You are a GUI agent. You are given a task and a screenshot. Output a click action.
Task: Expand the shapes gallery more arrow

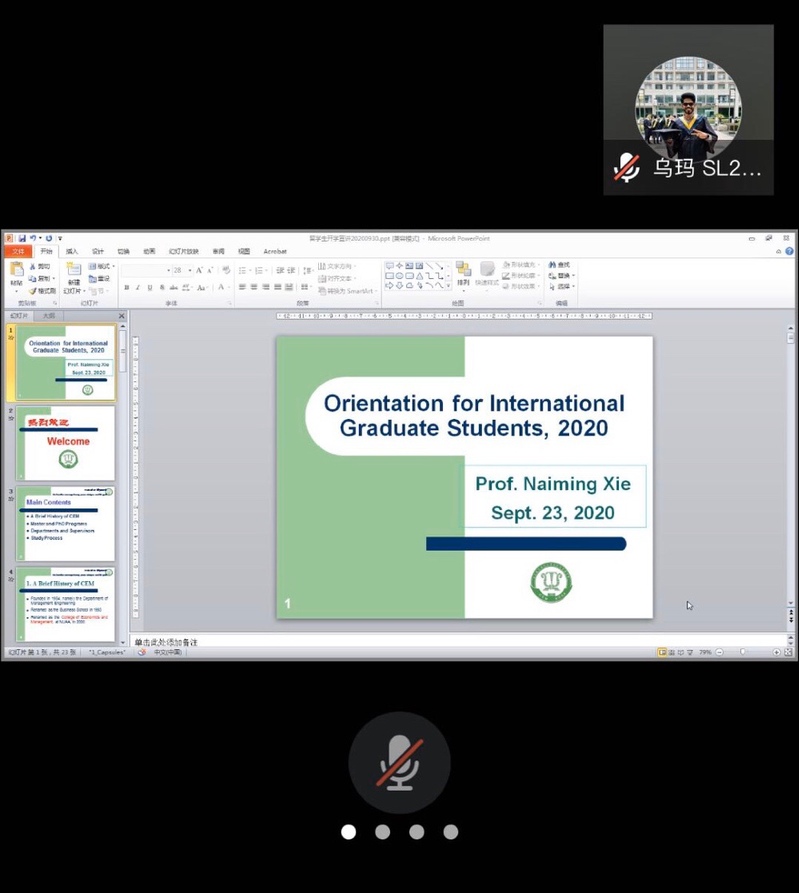pyautogui.click(x=448, y=287)
